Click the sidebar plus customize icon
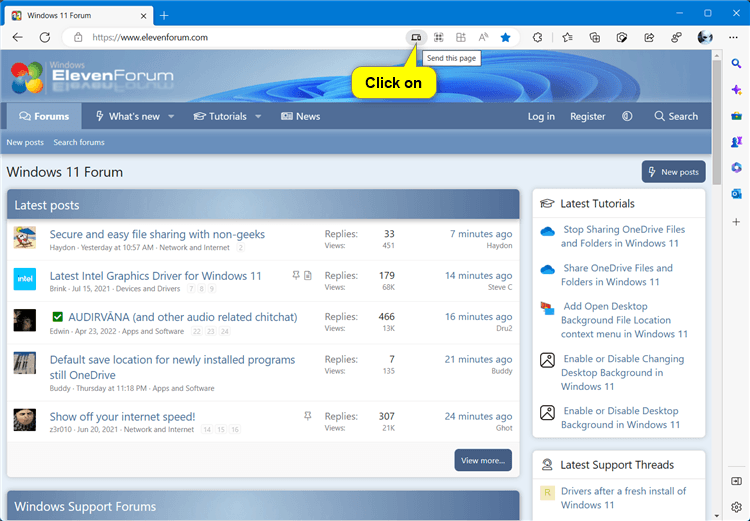The height and width of the screenshot is (521, 750). click(736, 222)
